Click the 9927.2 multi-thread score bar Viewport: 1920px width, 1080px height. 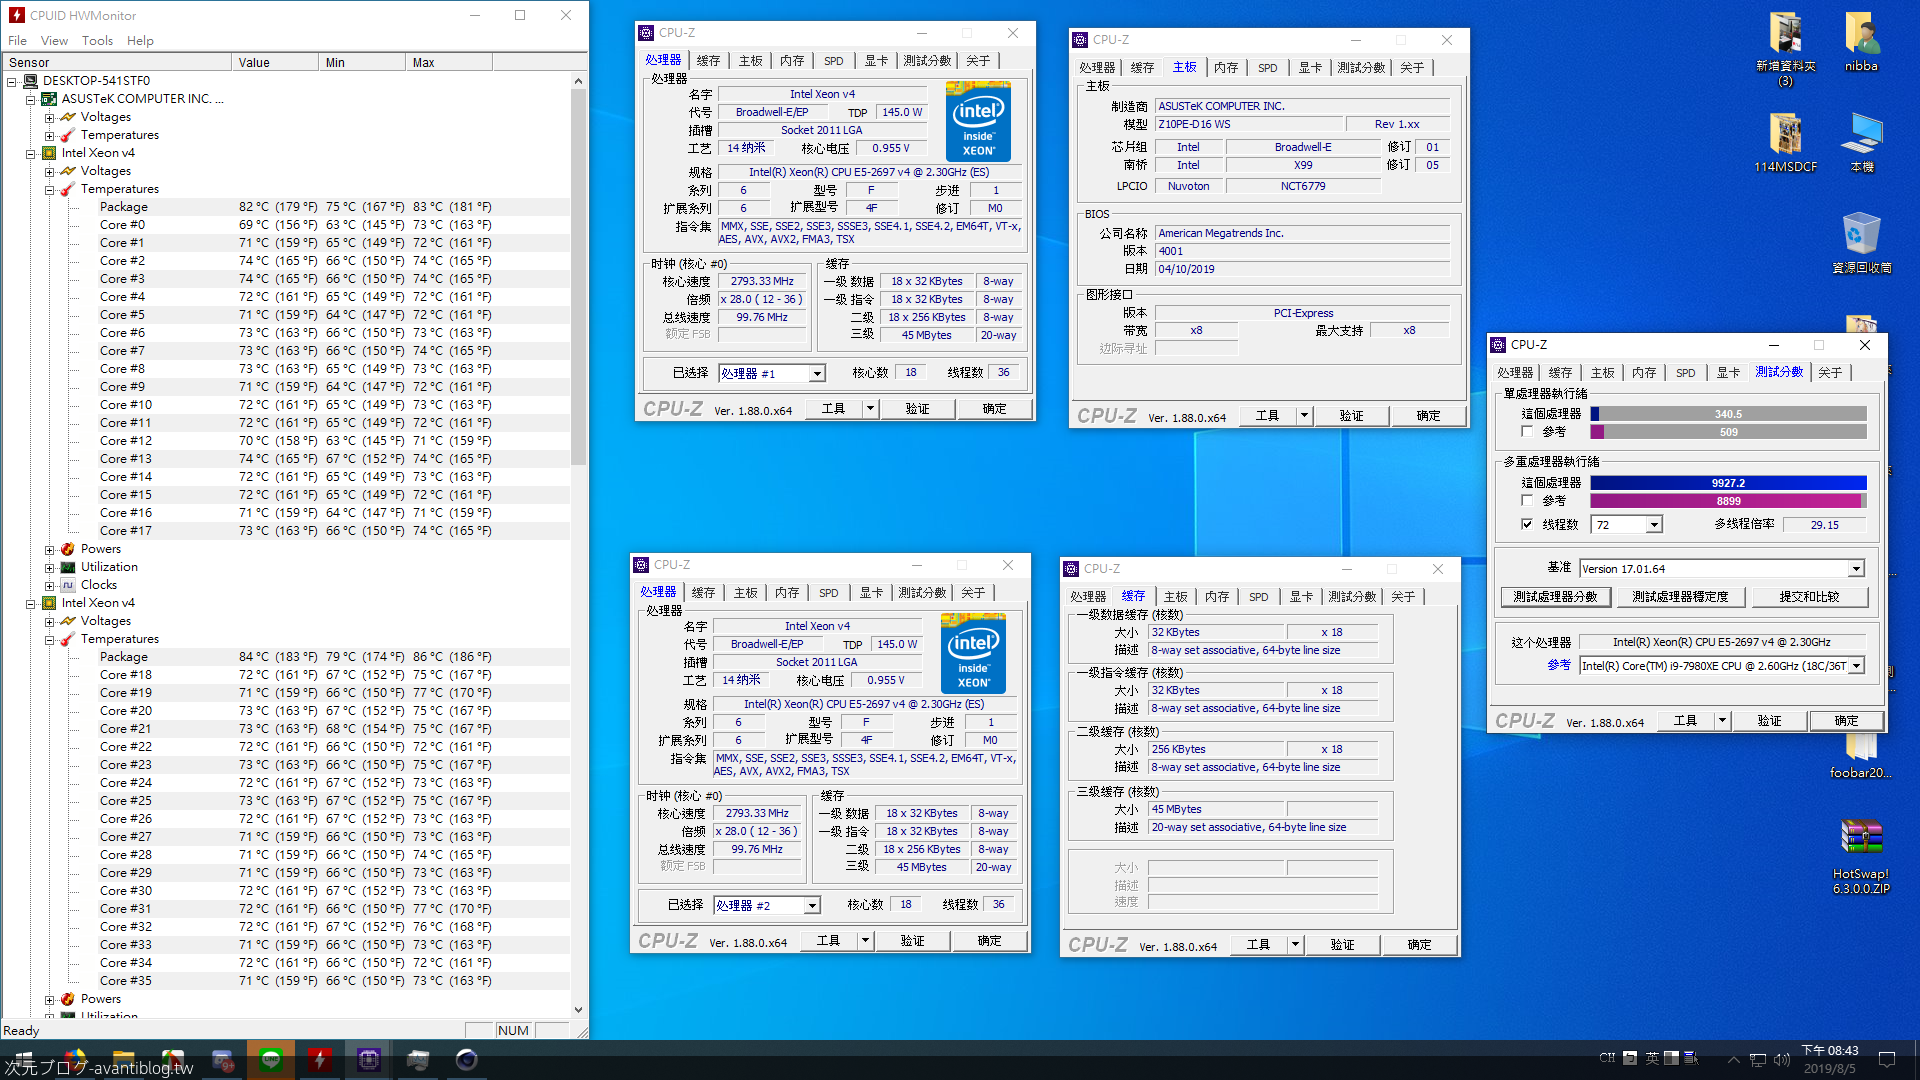click(1728, 483)
